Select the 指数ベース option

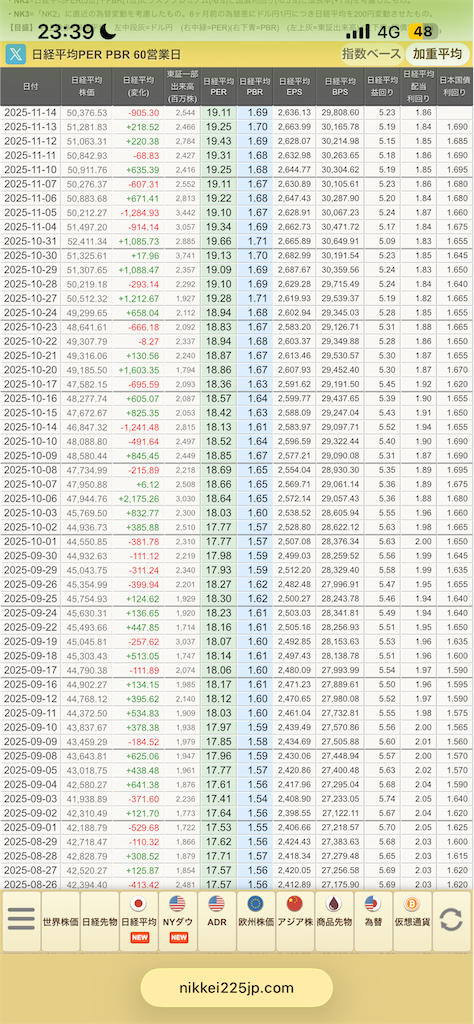click(371, 55)
